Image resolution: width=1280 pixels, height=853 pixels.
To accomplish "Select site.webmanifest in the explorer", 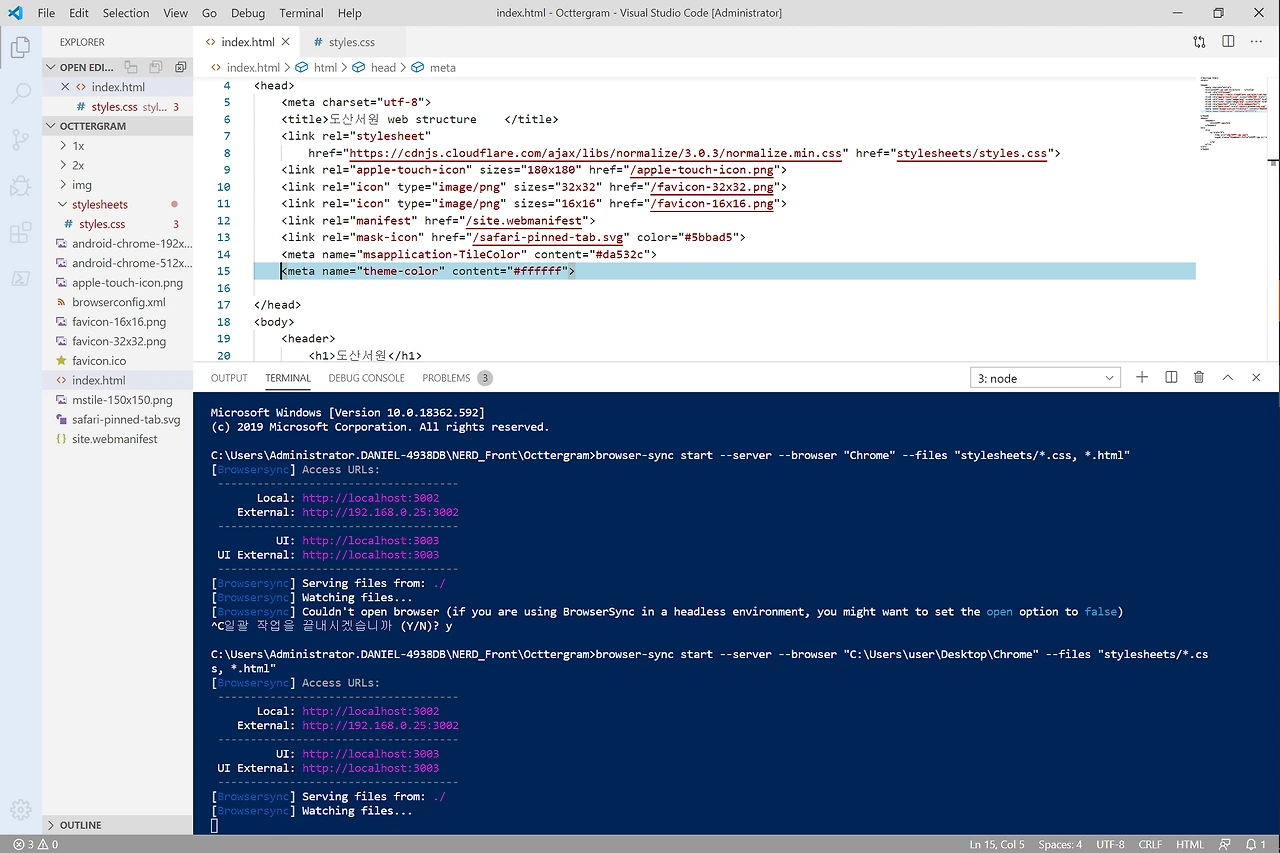I will click(x=117, y=439).
